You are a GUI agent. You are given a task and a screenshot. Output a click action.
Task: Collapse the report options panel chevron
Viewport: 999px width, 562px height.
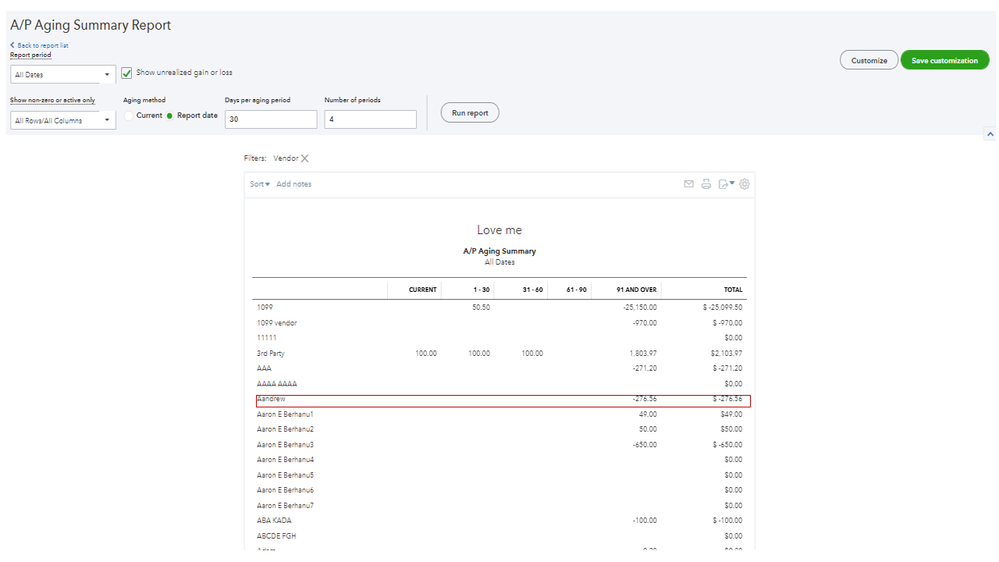point(990,134)
